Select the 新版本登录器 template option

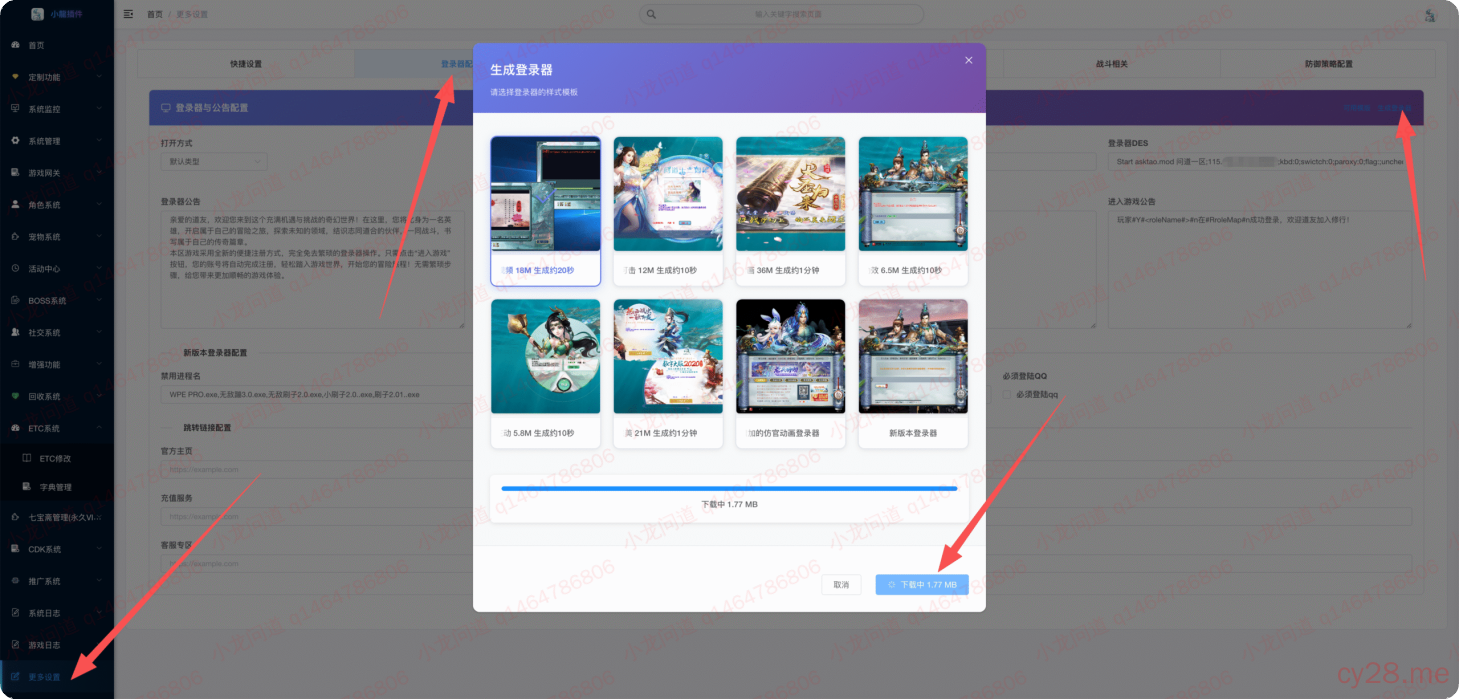(x=912, y=373)
